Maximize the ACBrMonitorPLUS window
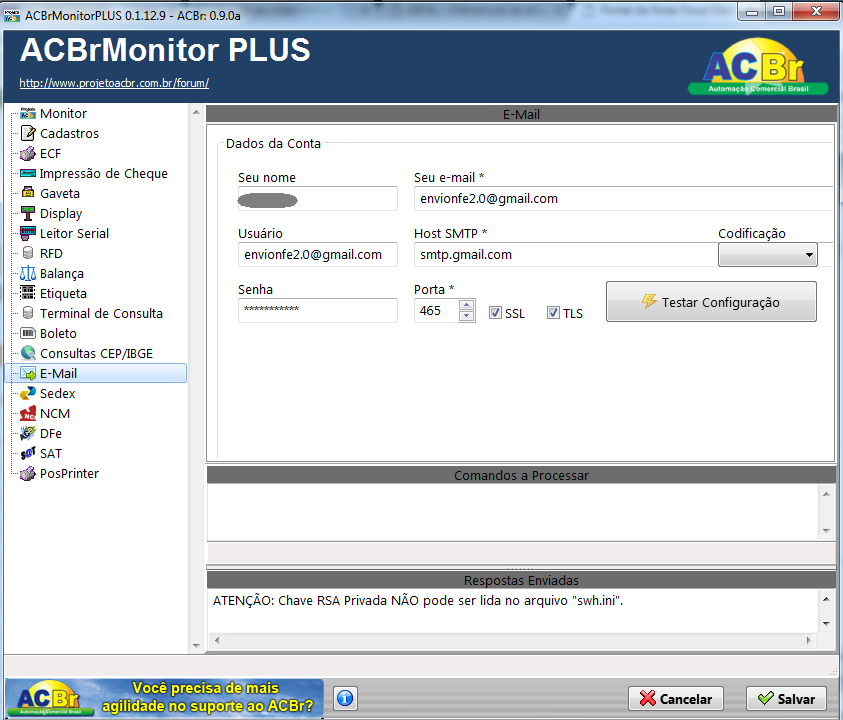Image resolution: width=843 pixels, height=720 pixels. tap(778, 11)
